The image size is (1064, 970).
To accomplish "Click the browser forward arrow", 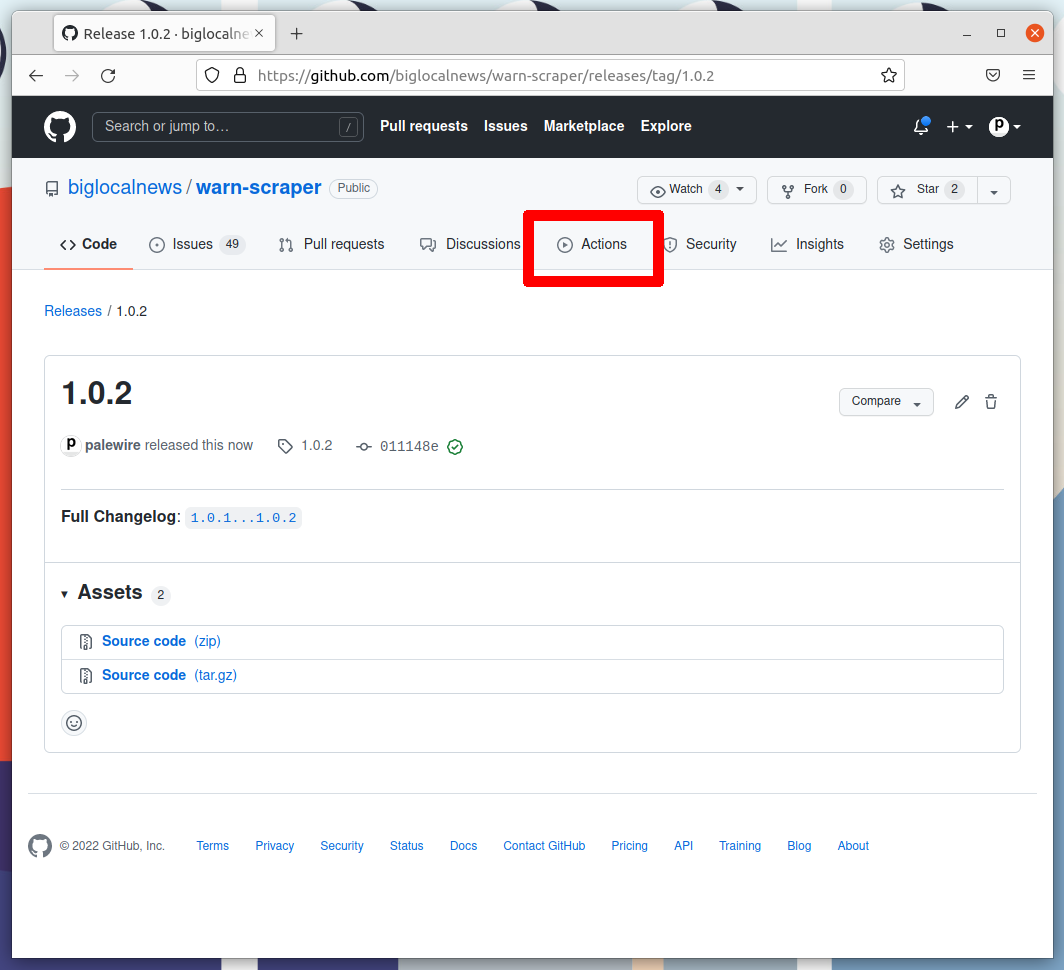I will point(72,76).
